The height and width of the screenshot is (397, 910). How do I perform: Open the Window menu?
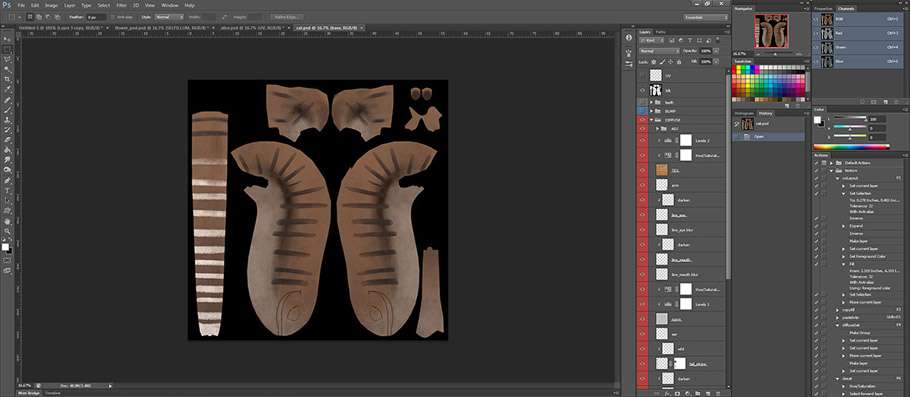point(169,5)
